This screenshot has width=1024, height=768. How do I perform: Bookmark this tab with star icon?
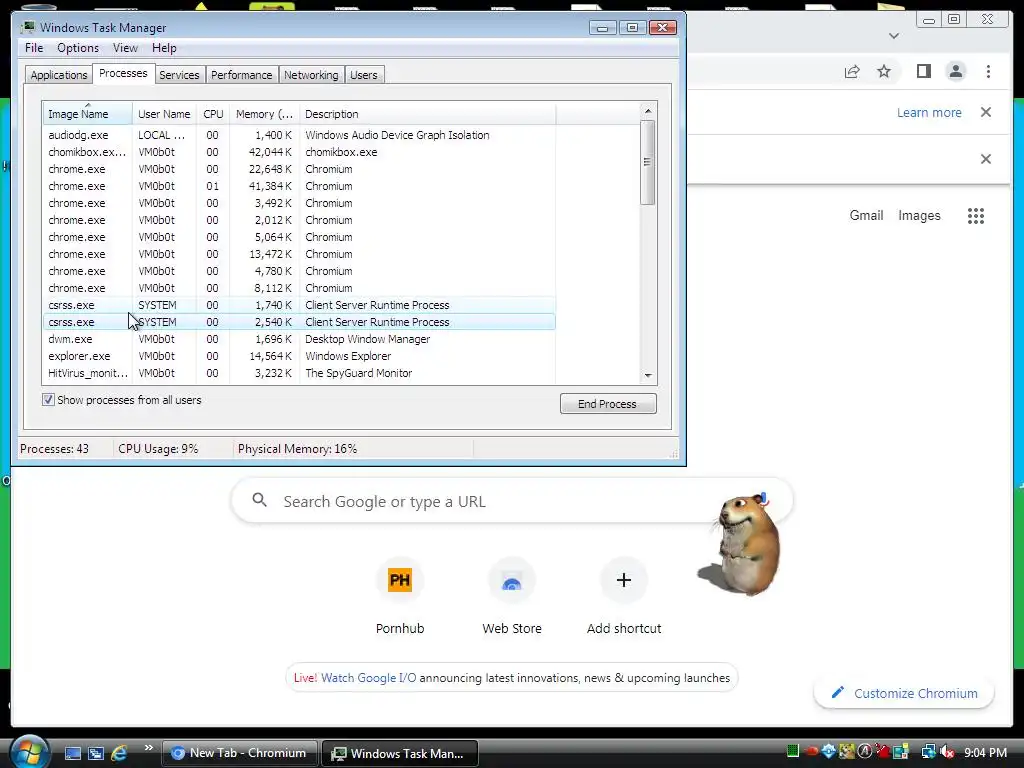pos(884,71)
